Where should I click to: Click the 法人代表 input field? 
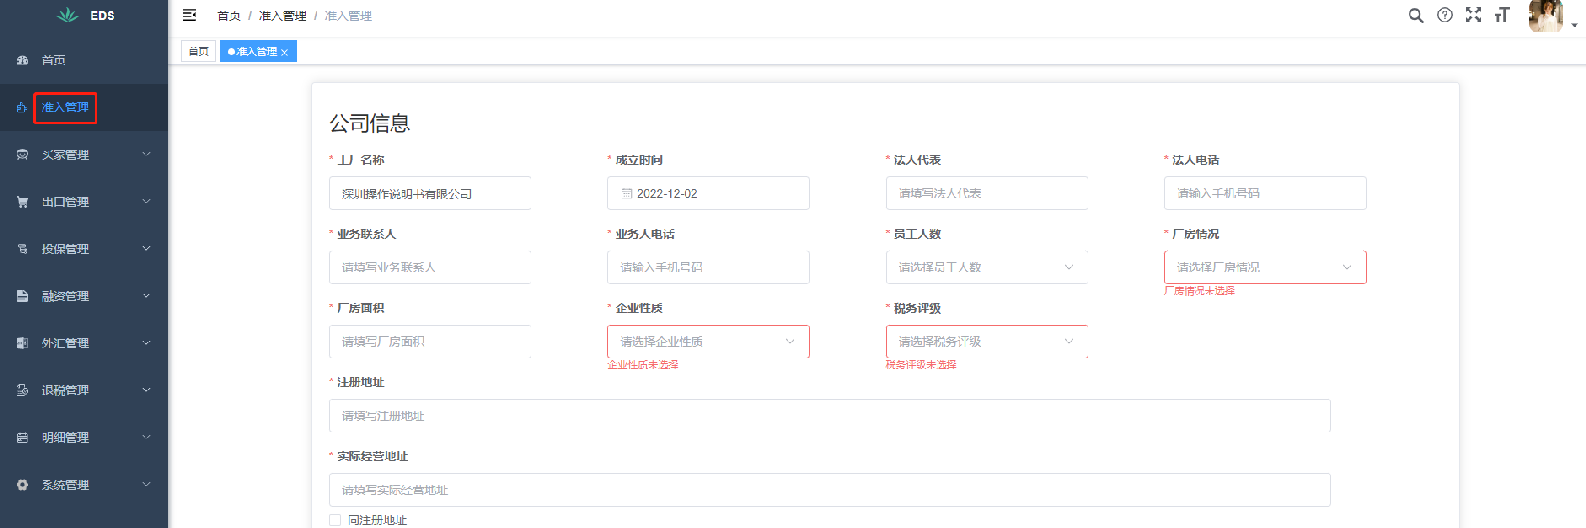(x=987, y=193)
